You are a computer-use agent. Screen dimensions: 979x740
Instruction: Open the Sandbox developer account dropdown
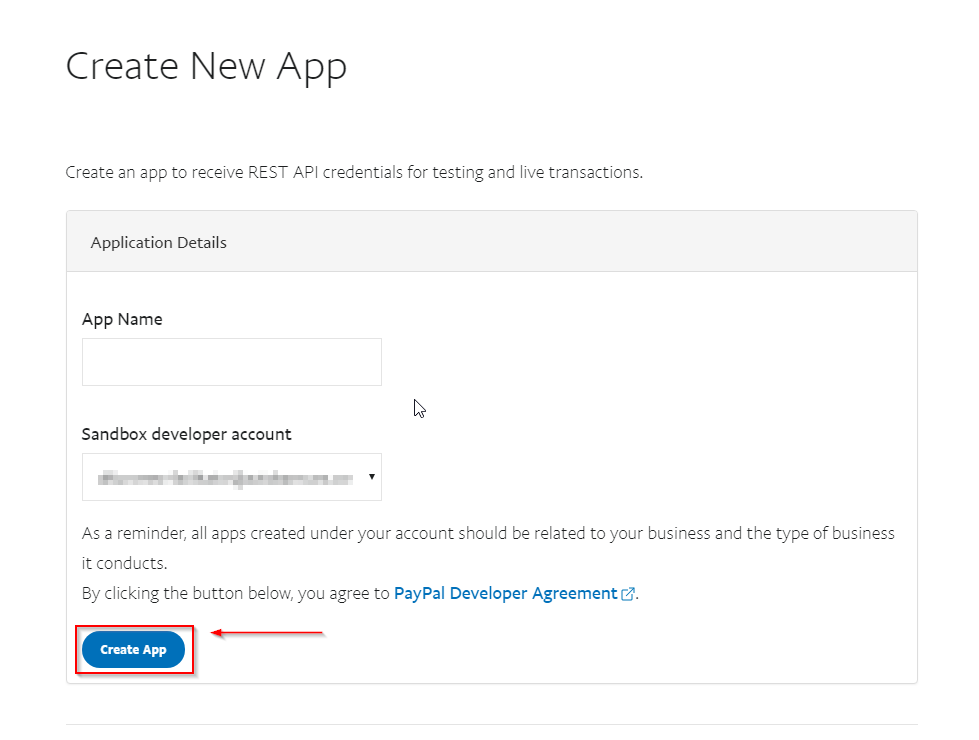(231, 477)
